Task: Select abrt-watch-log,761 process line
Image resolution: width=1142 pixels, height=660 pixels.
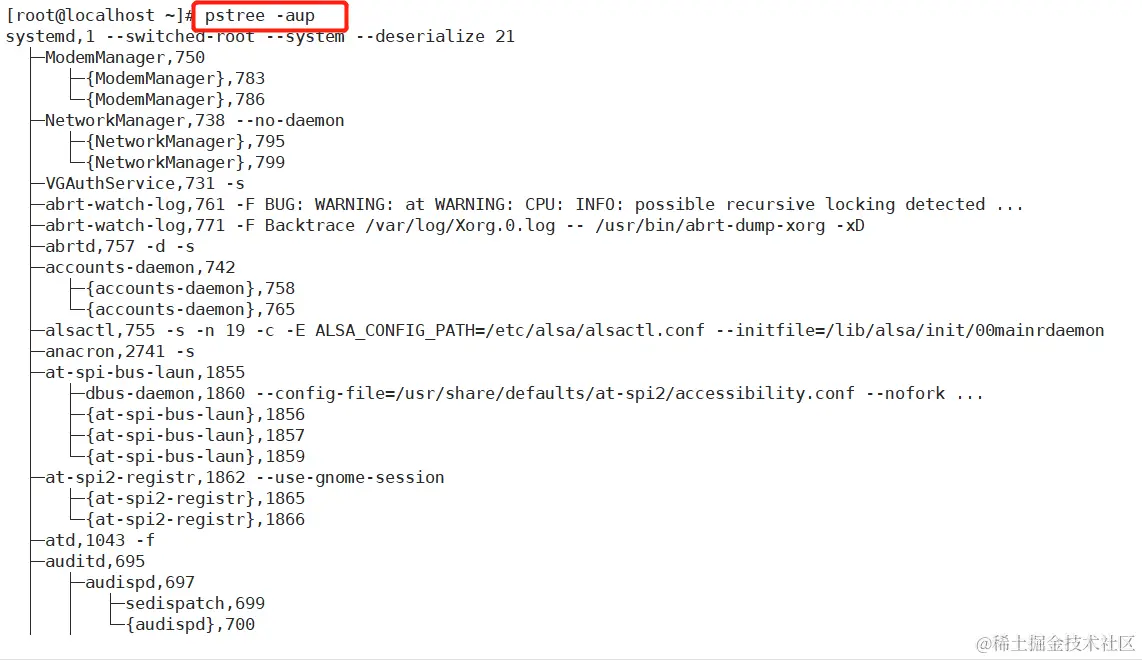Action: tap(534, 205)
